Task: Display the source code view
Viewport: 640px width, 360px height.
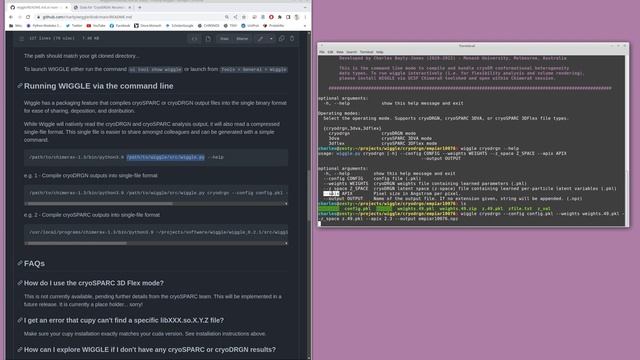Action: coord(195,39)
